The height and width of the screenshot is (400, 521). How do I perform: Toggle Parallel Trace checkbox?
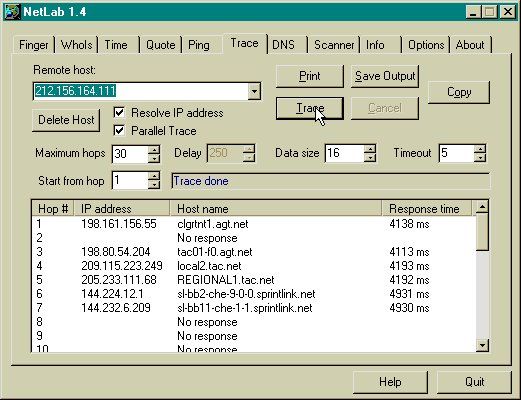point(119,130)
